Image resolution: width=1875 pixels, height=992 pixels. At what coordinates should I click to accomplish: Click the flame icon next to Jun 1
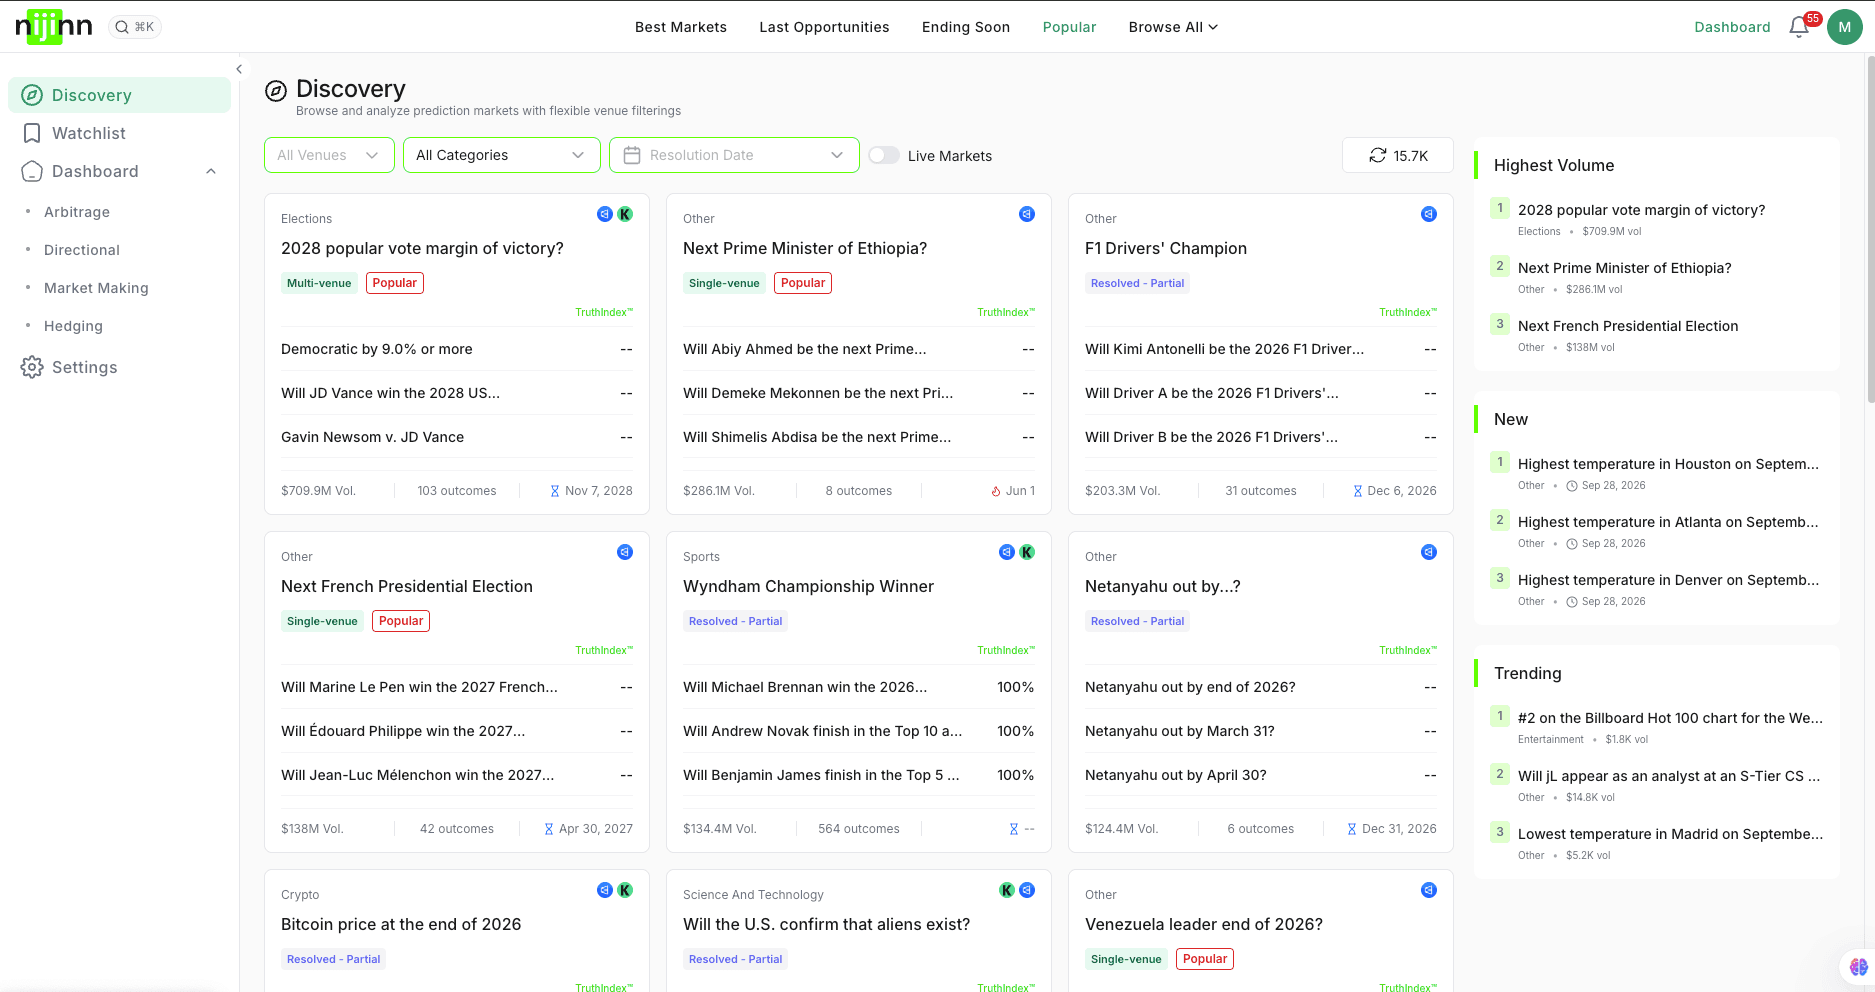996,491
